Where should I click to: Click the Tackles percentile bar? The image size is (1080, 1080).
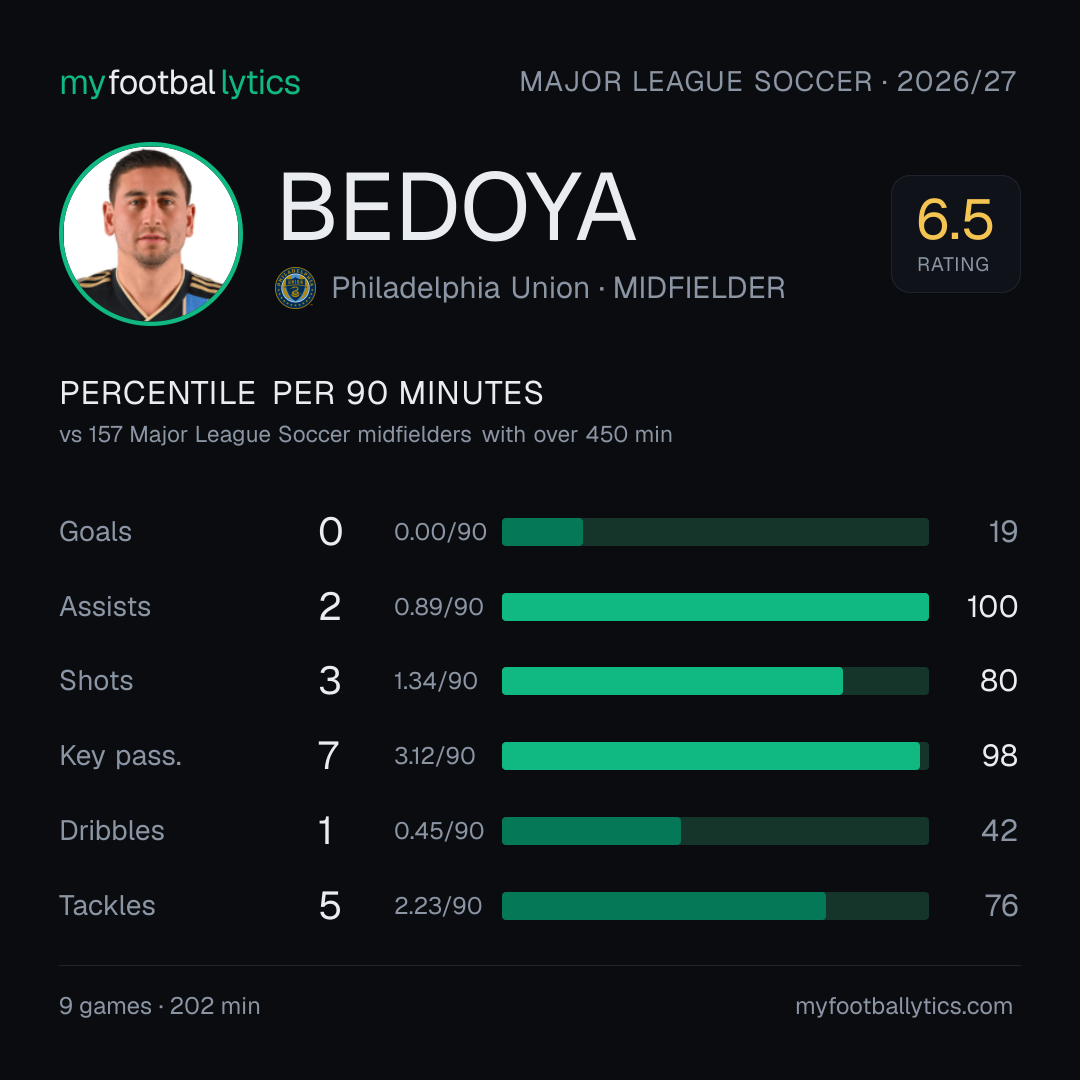tap(715, 906)
